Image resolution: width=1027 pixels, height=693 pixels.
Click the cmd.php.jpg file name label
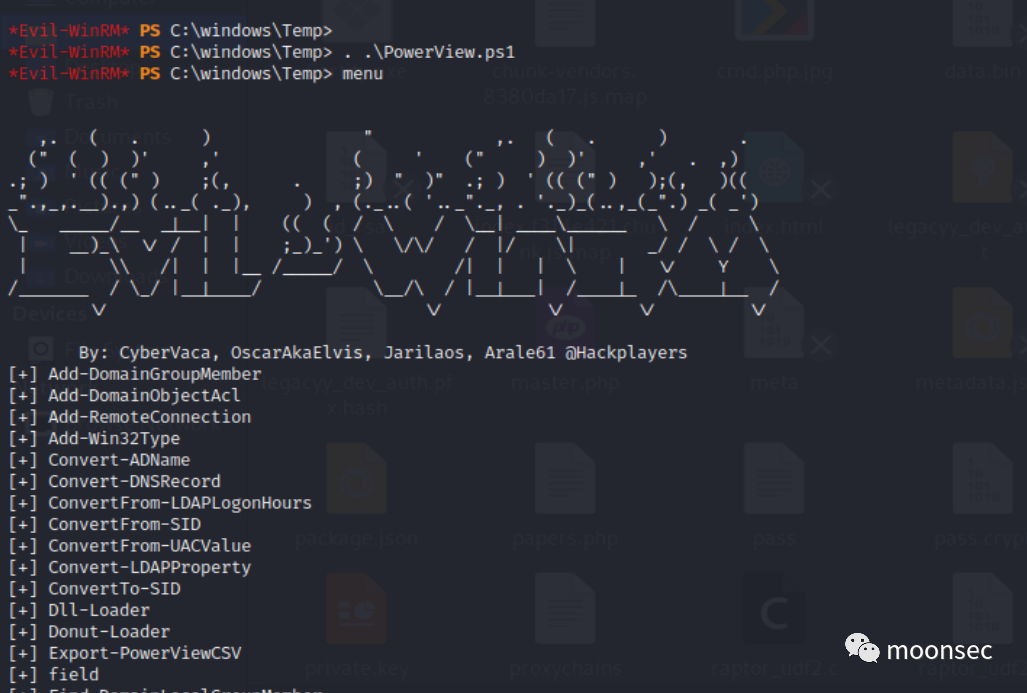pos(774,71)
